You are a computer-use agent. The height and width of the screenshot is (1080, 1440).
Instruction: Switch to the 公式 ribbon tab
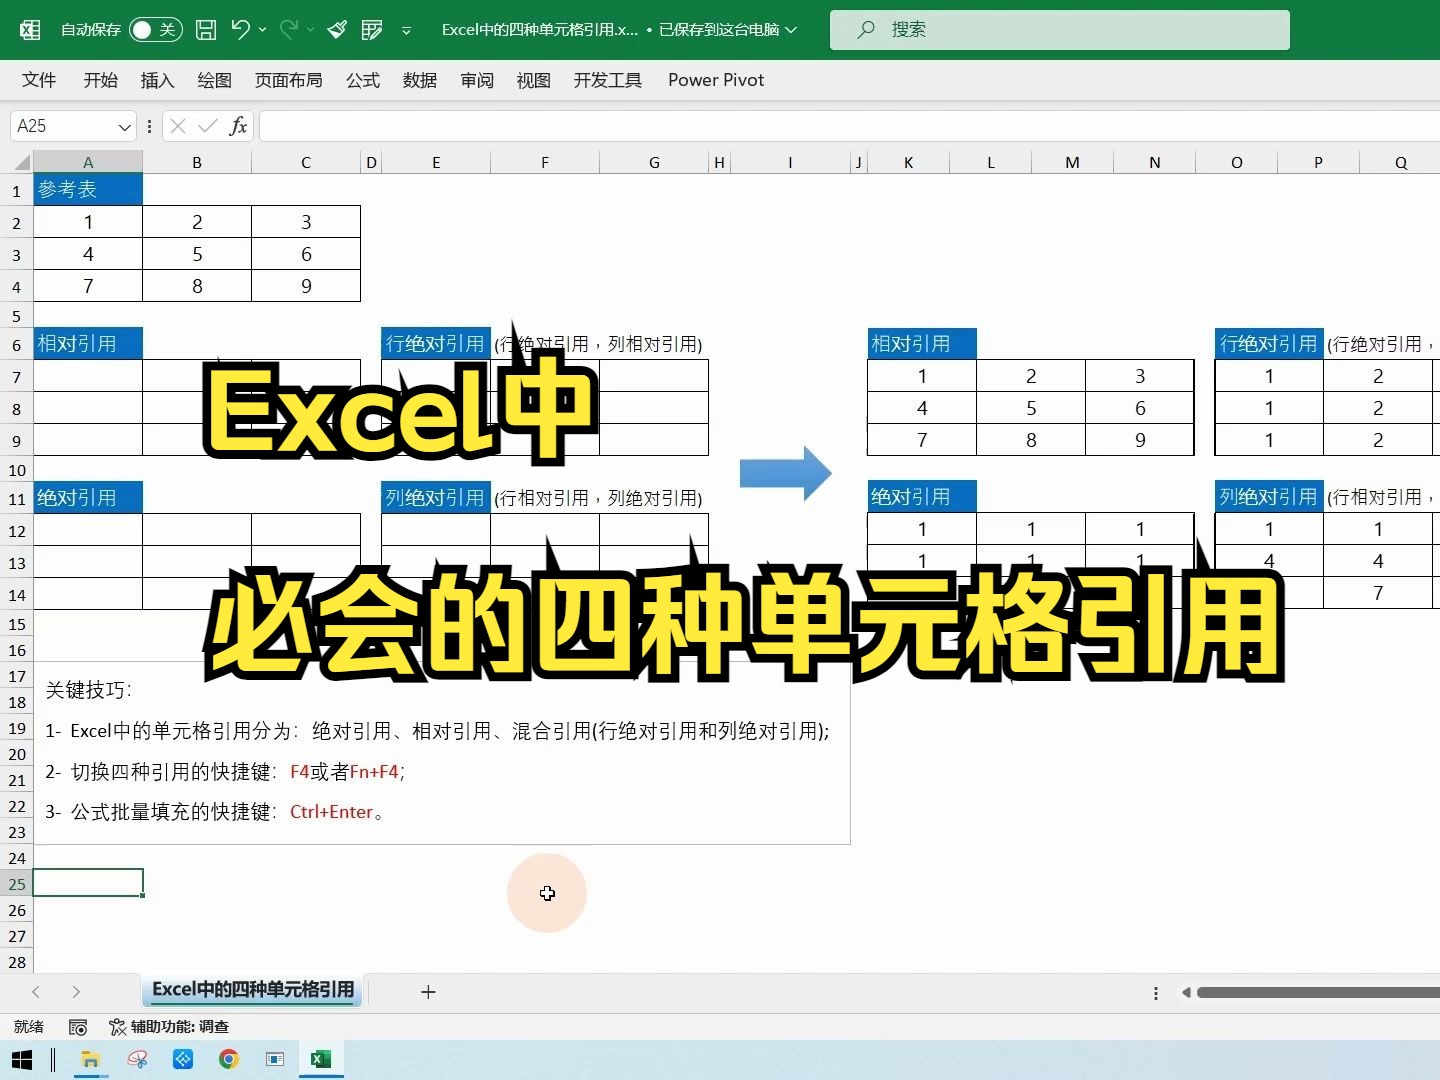tap(362, 80)
